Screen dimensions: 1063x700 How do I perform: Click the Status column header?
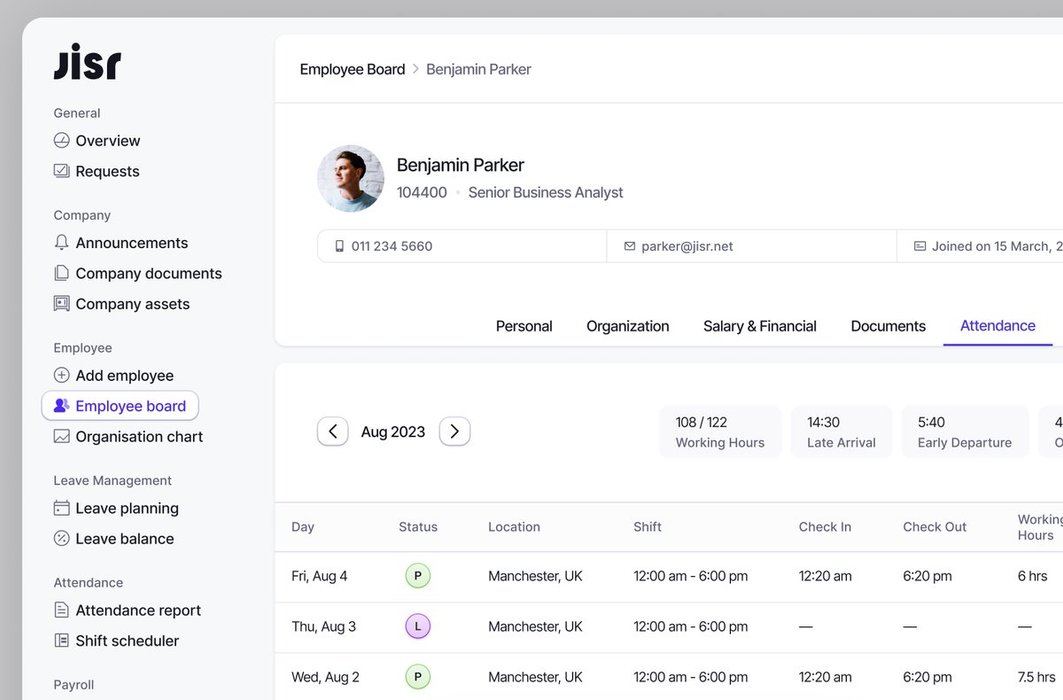tap(418, 527)
